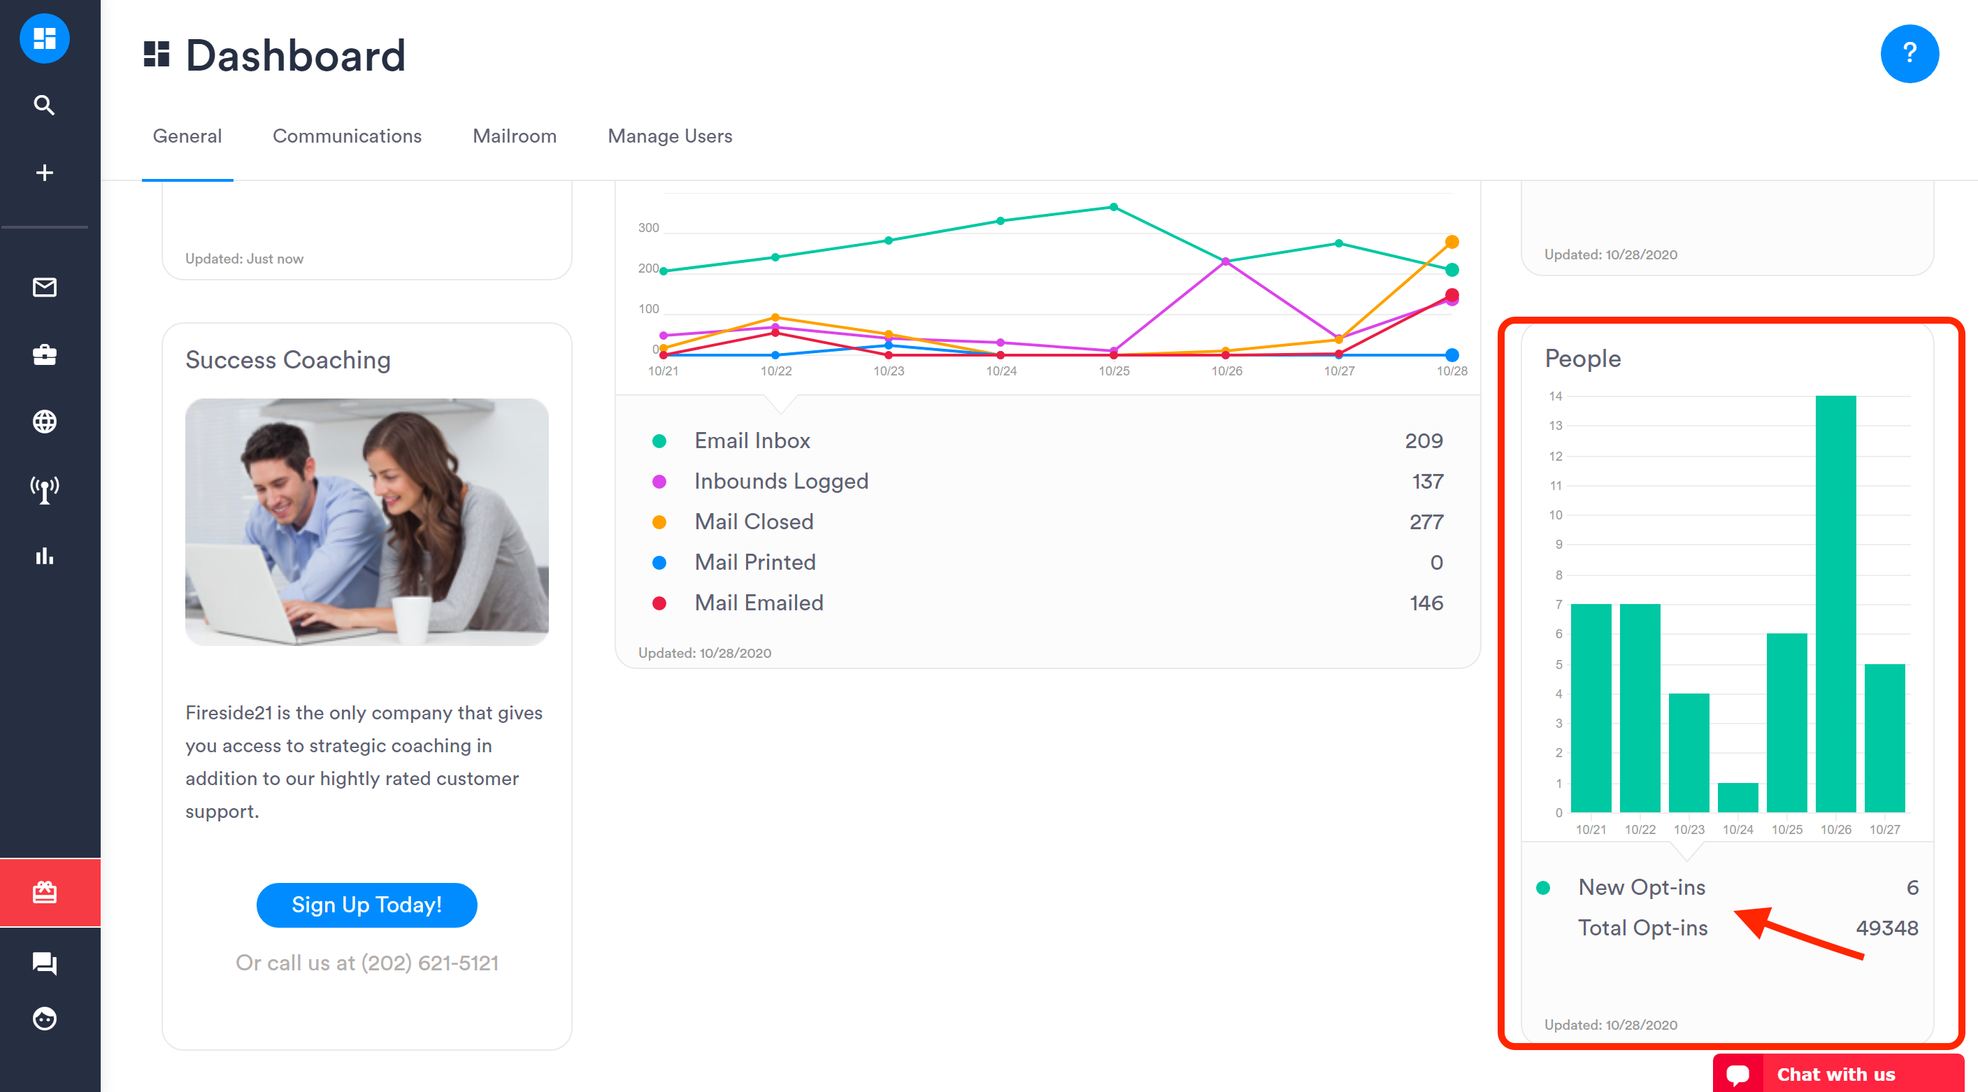Viewport: 1978px width, 1092px height.
Task: Click the red gift box icon
Action: tap(44, 892)
